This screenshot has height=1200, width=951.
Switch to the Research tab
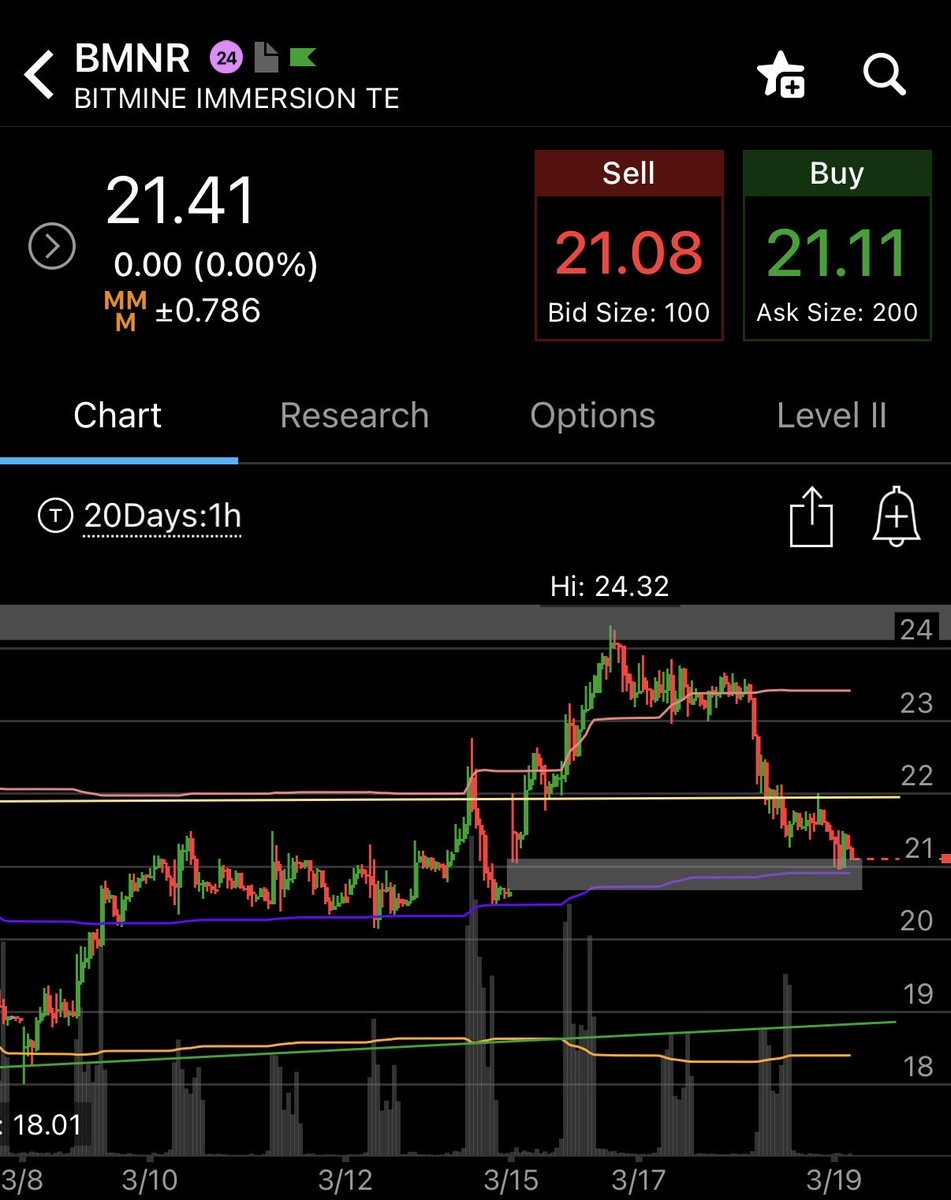click(355, 415)
